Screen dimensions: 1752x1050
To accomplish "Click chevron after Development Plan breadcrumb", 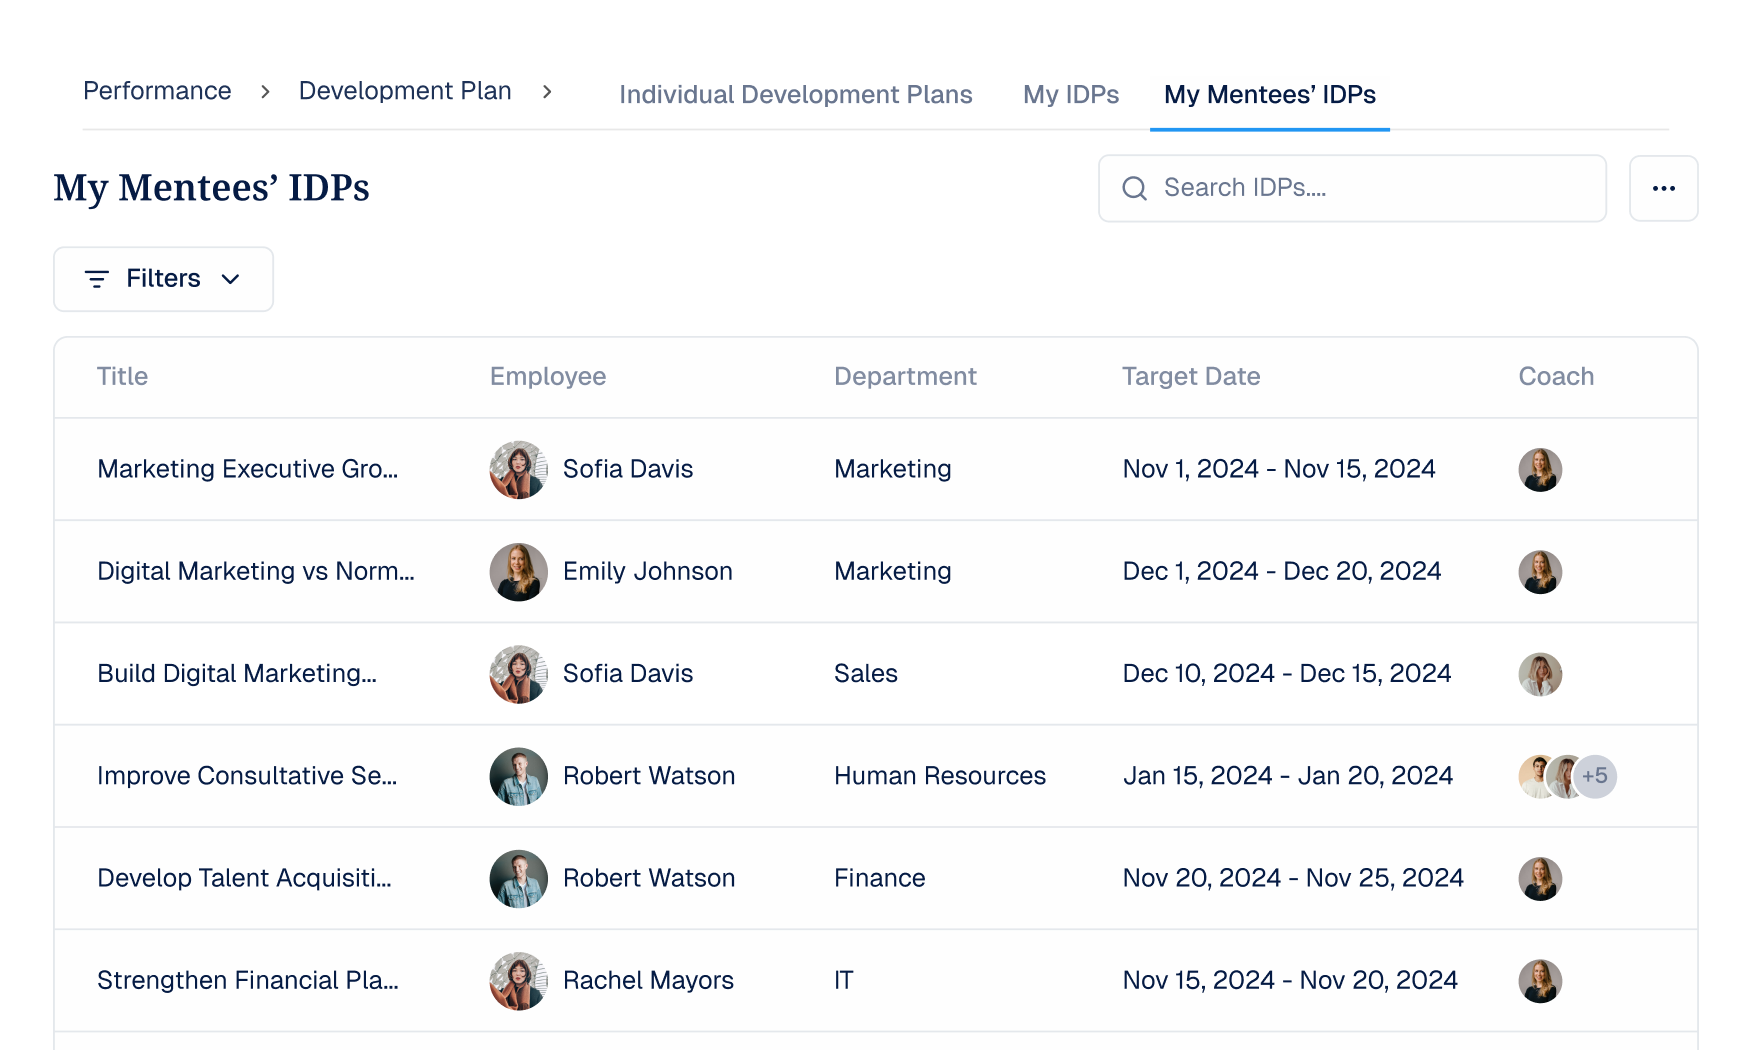I will tap(547, 92).
